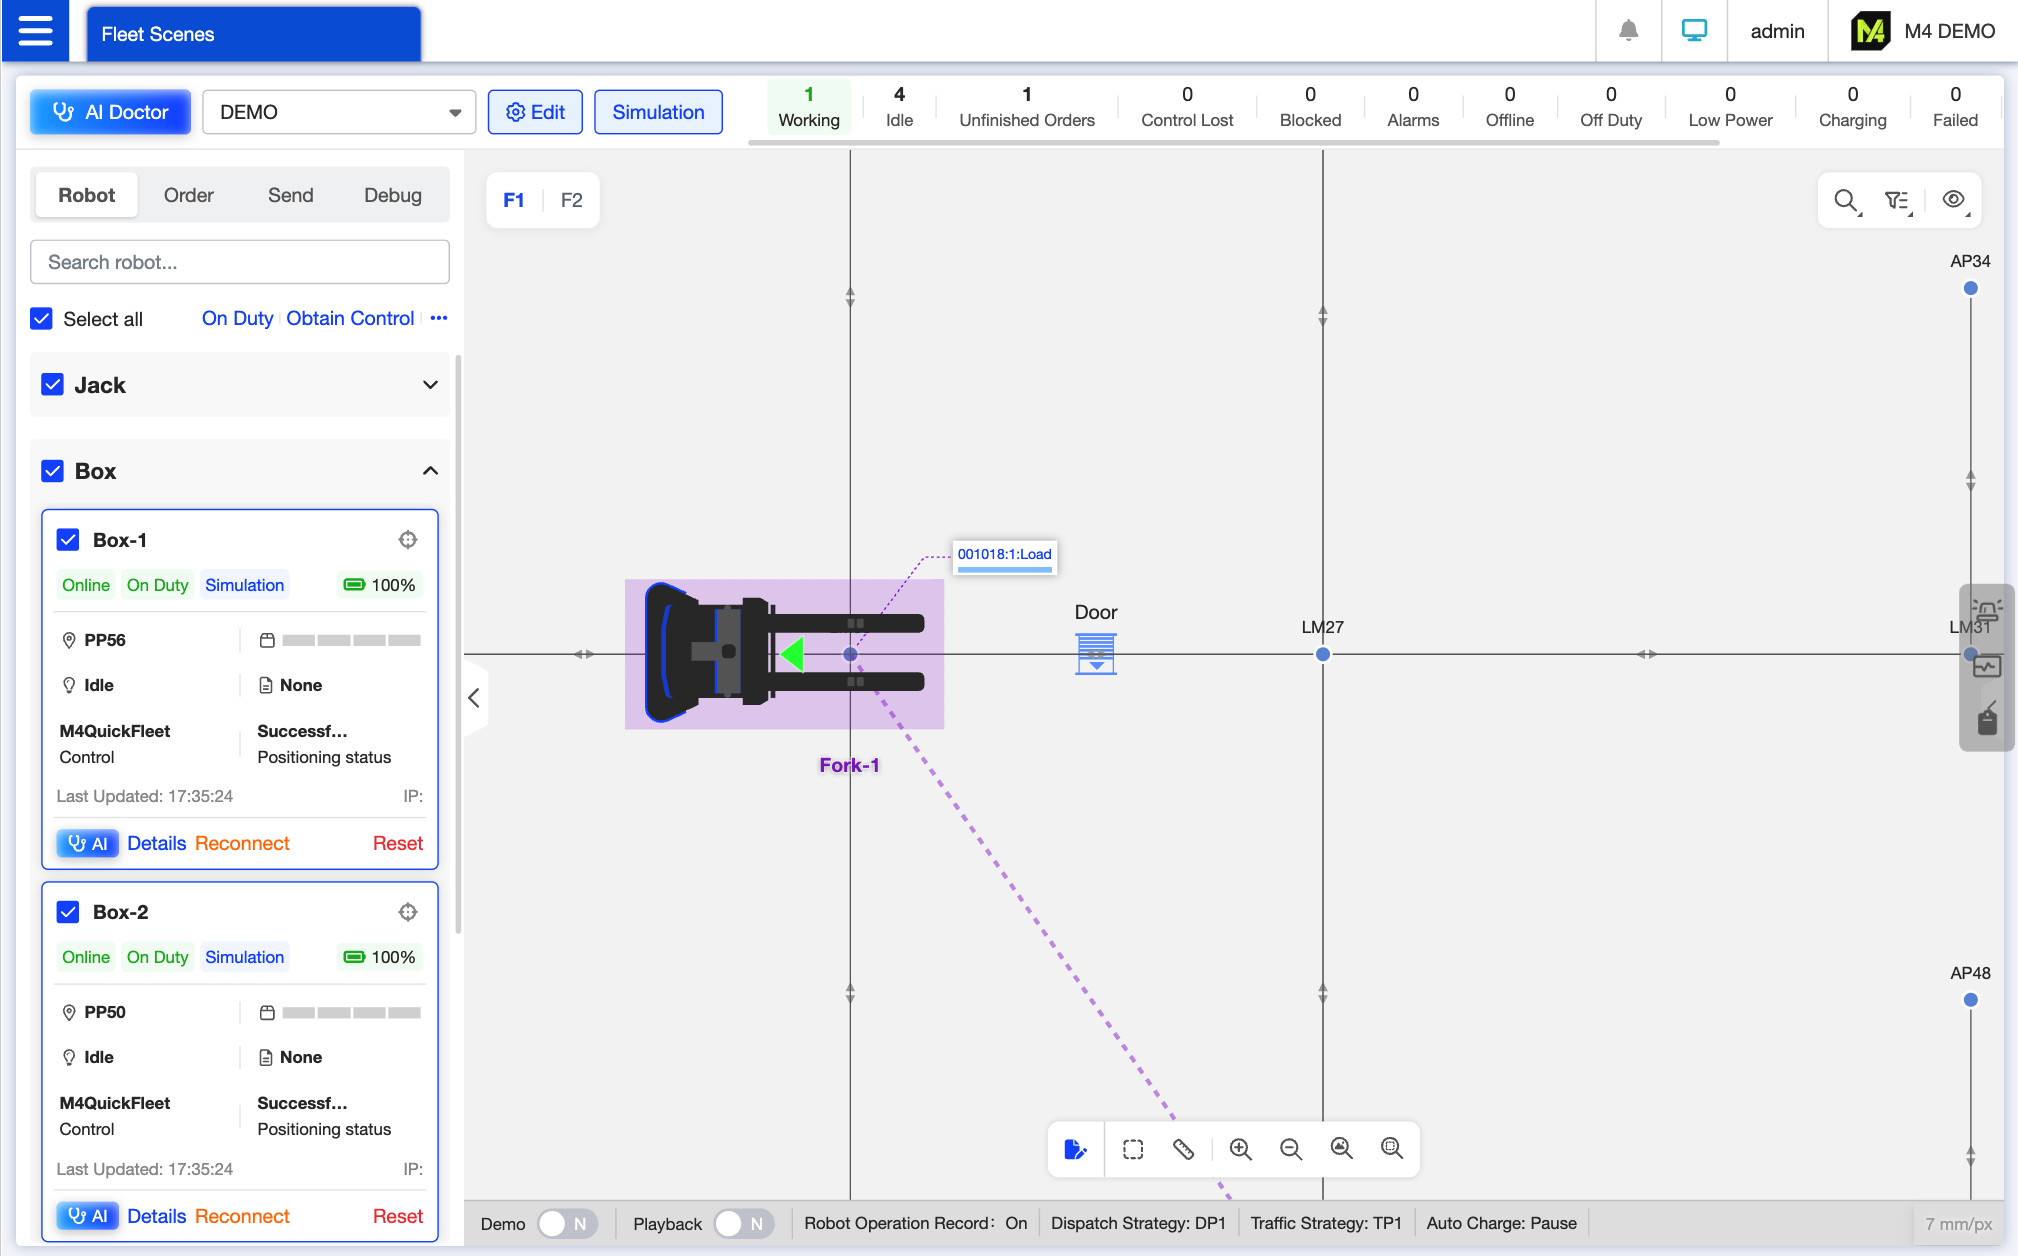The image size is (2018, 1256).
Task: Toggle the Demo mode switch
Action: (567, 1224)
